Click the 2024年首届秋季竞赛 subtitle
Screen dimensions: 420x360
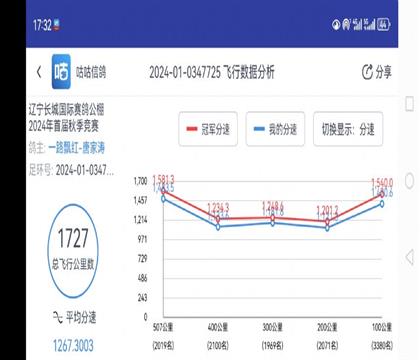tap(64, 126)
